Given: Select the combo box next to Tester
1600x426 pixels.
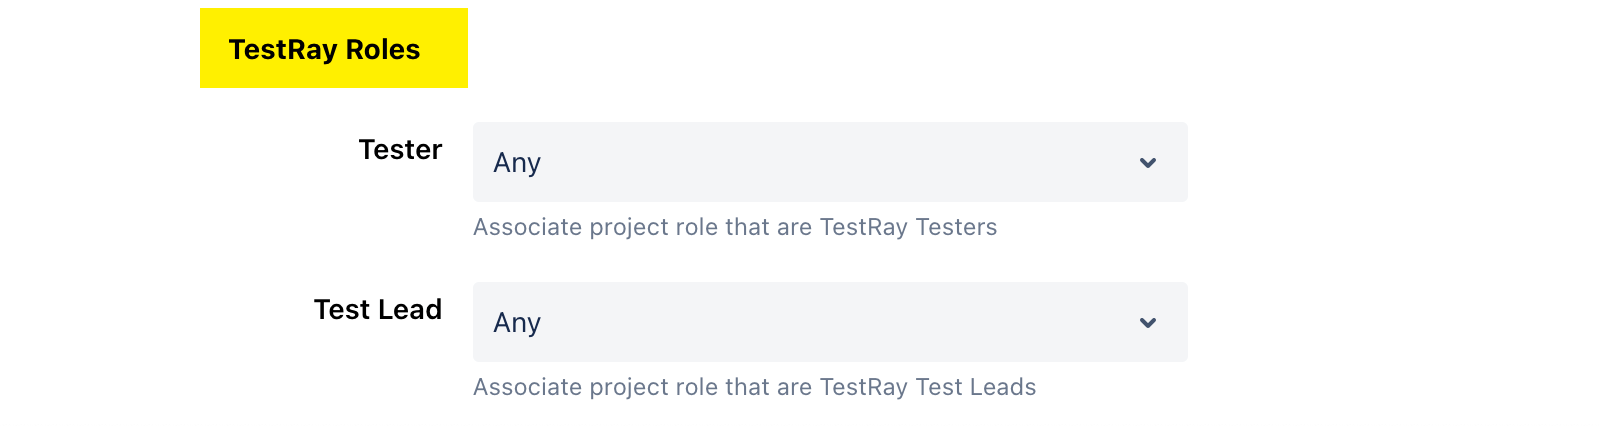Looking at the screenshot, I should 830,162.
